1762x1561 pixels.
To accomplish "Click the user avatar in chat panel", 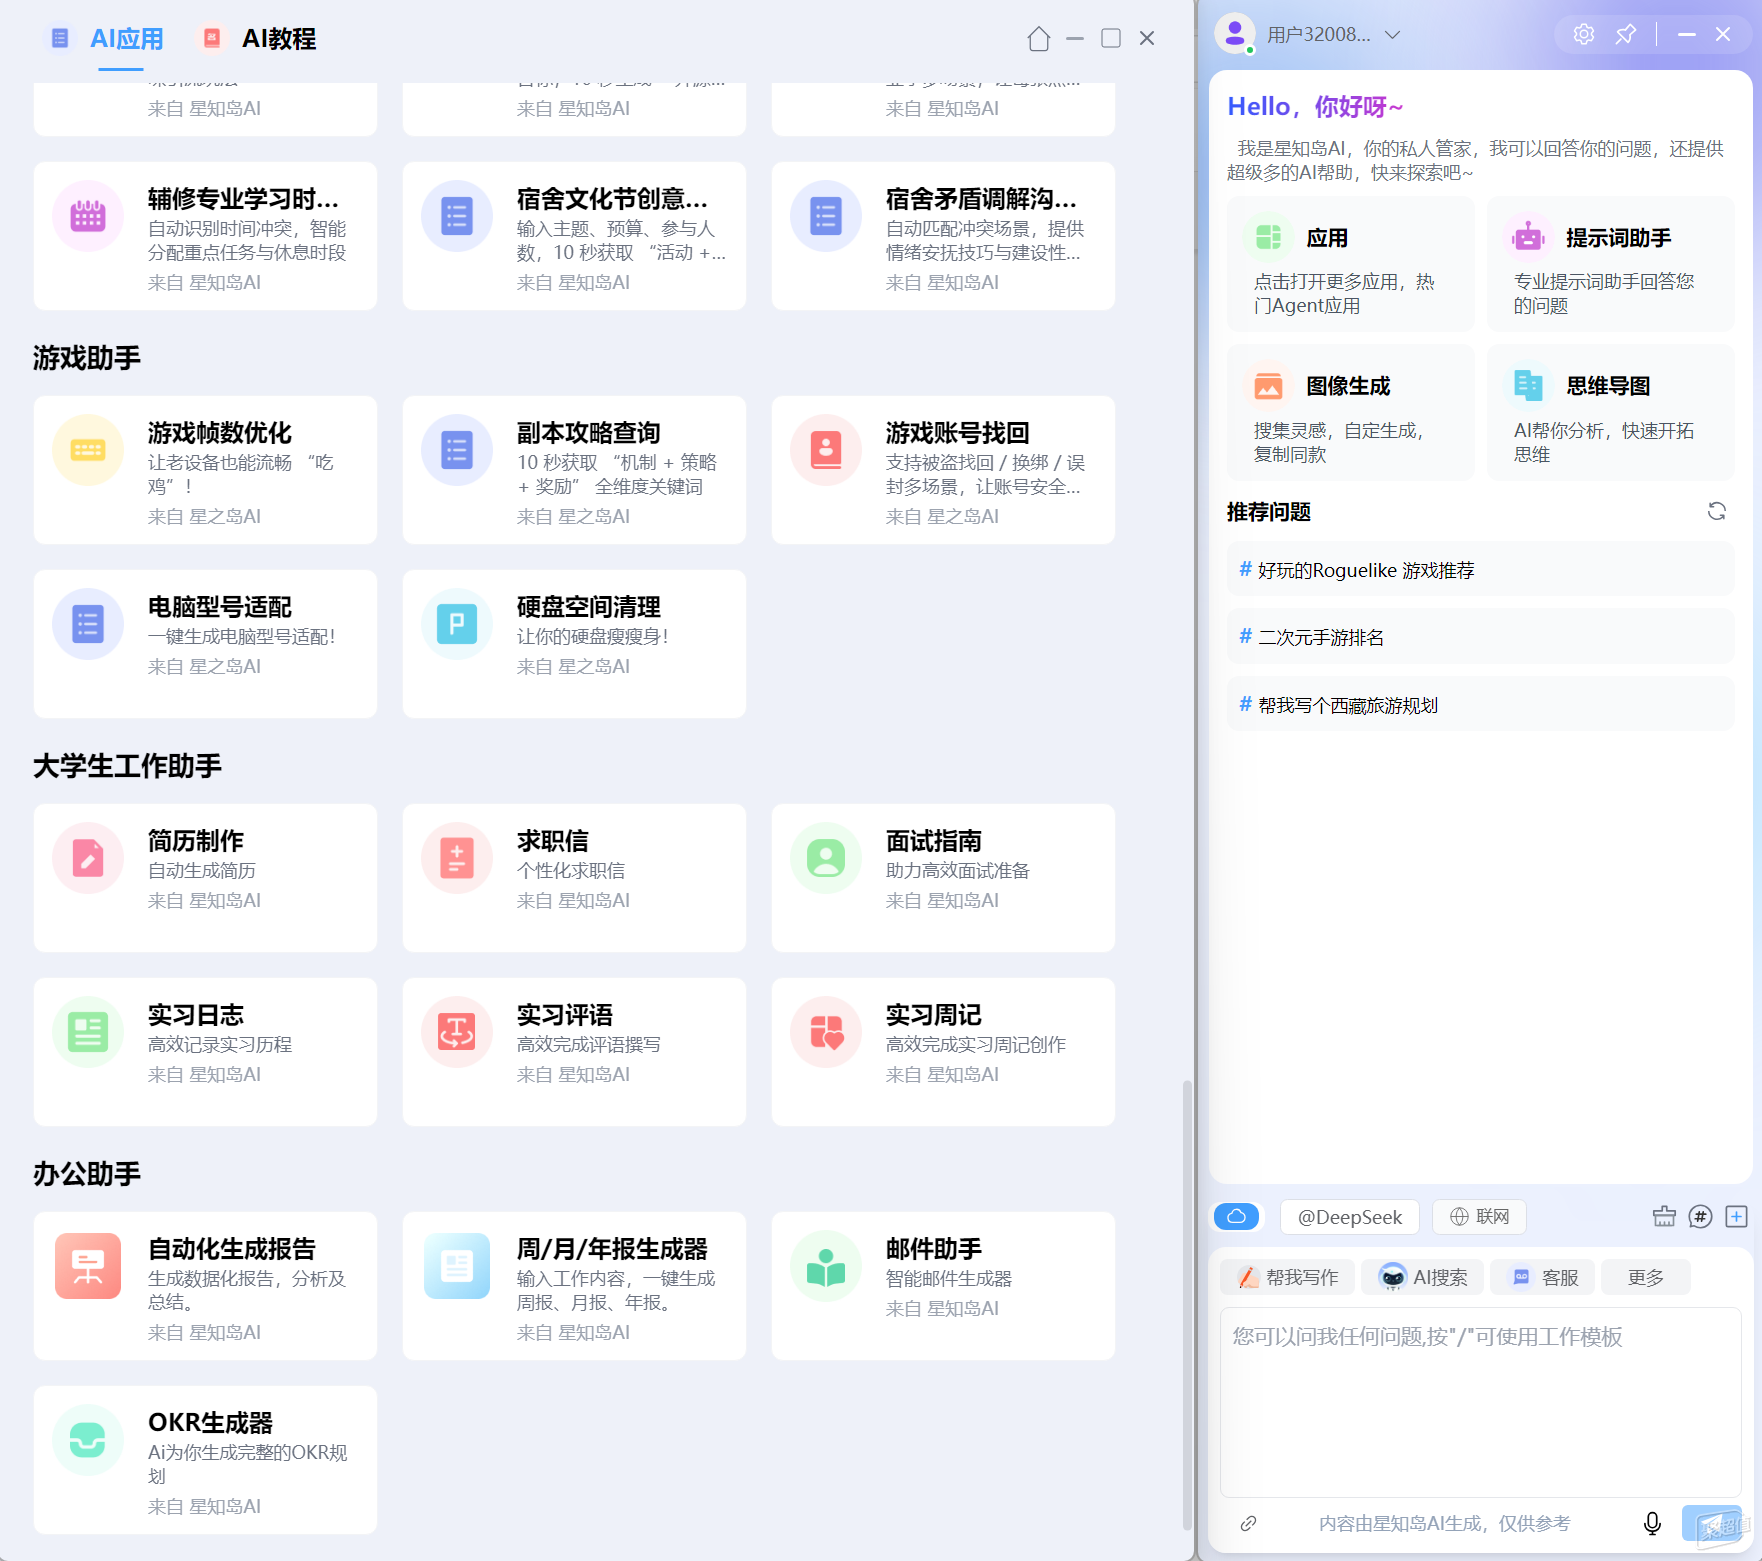I will 1235,34.
